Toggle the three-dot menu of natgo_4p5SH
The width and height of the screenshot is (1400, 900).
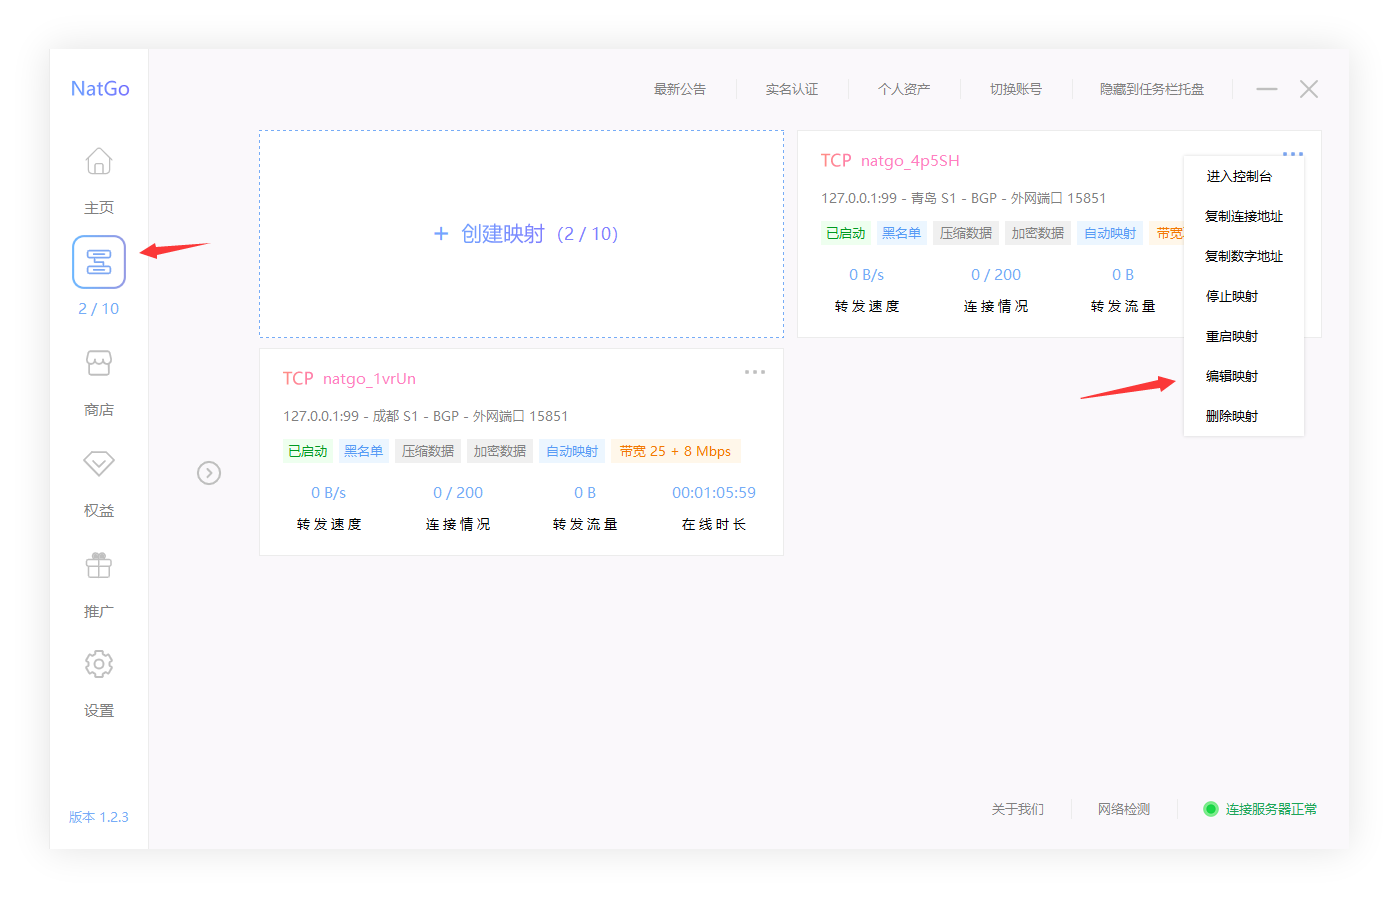(x=1293, y=154)
